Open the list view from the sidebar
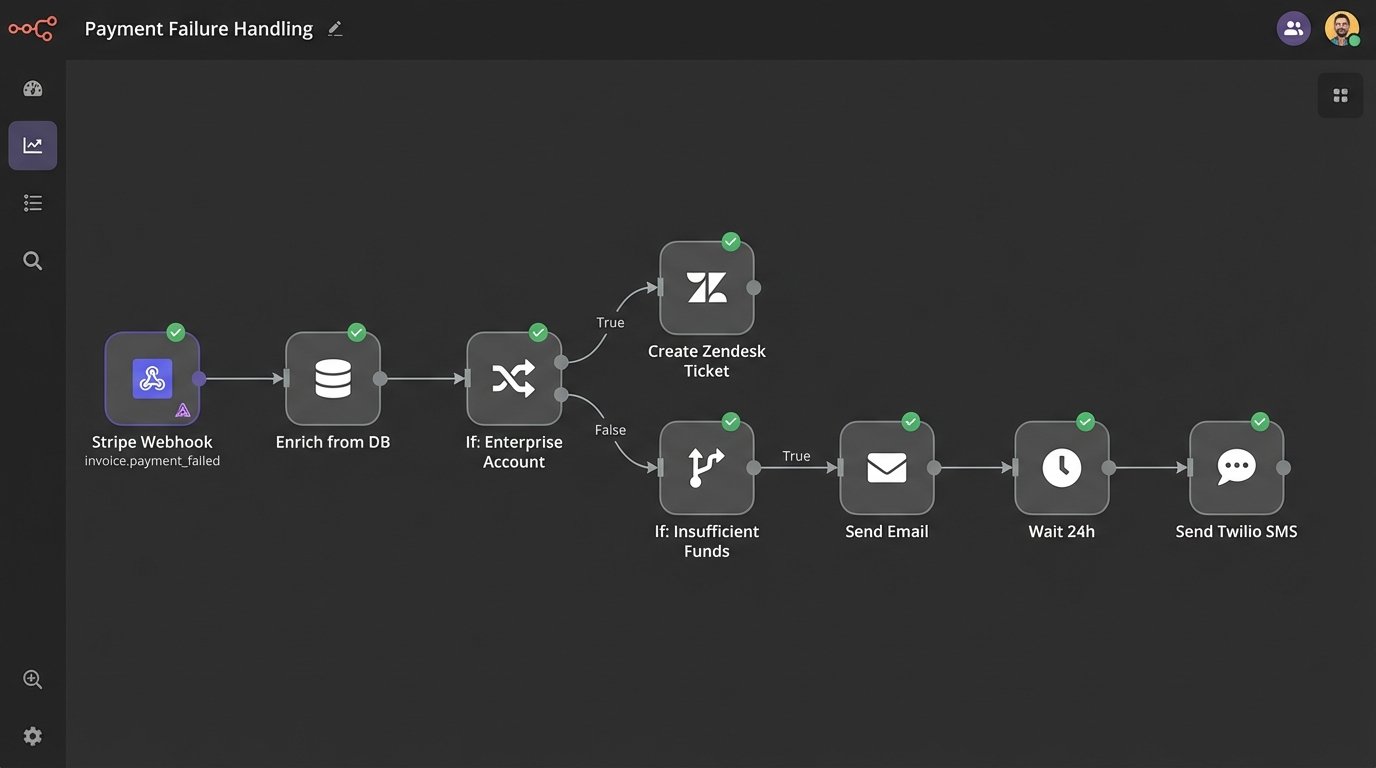Viewport: 1376px width, 768px height. point(32,202)
